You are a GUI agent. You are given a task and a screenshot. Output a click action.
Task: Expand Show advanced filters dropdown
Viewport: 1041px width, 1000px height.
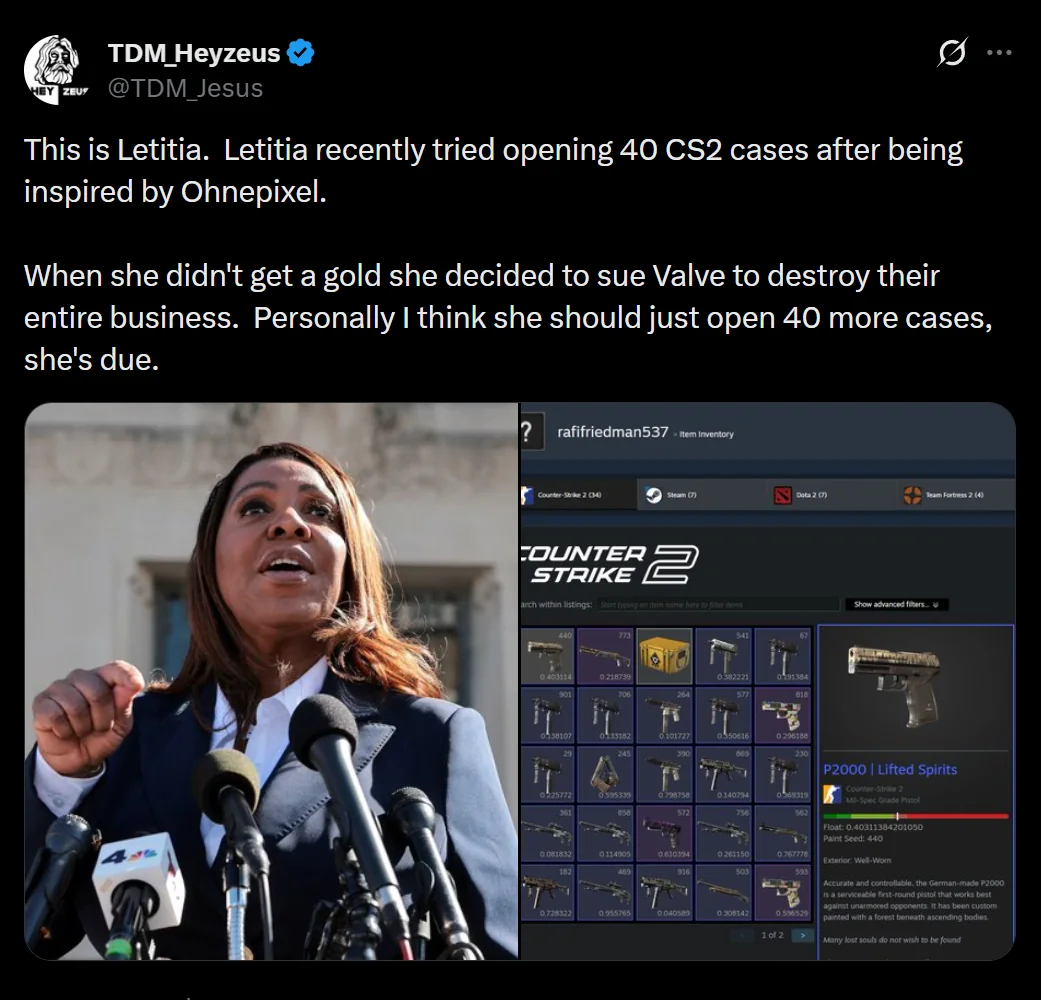(x=896, y=604)
